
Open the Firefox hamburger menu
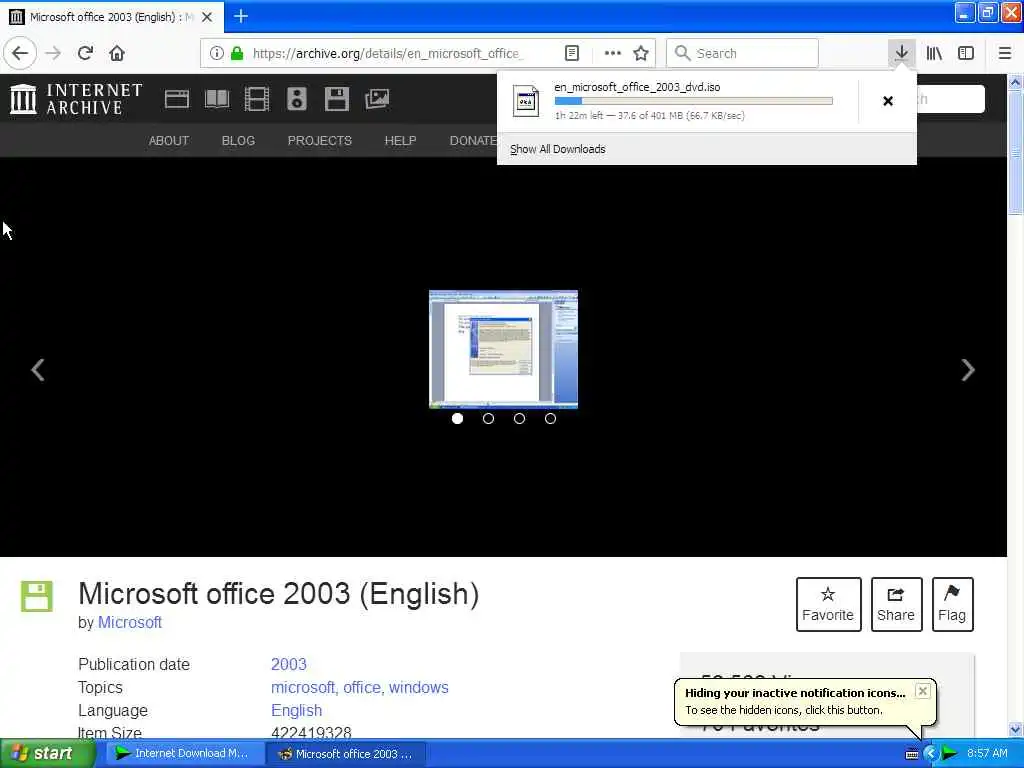[x=1004, y=53]
